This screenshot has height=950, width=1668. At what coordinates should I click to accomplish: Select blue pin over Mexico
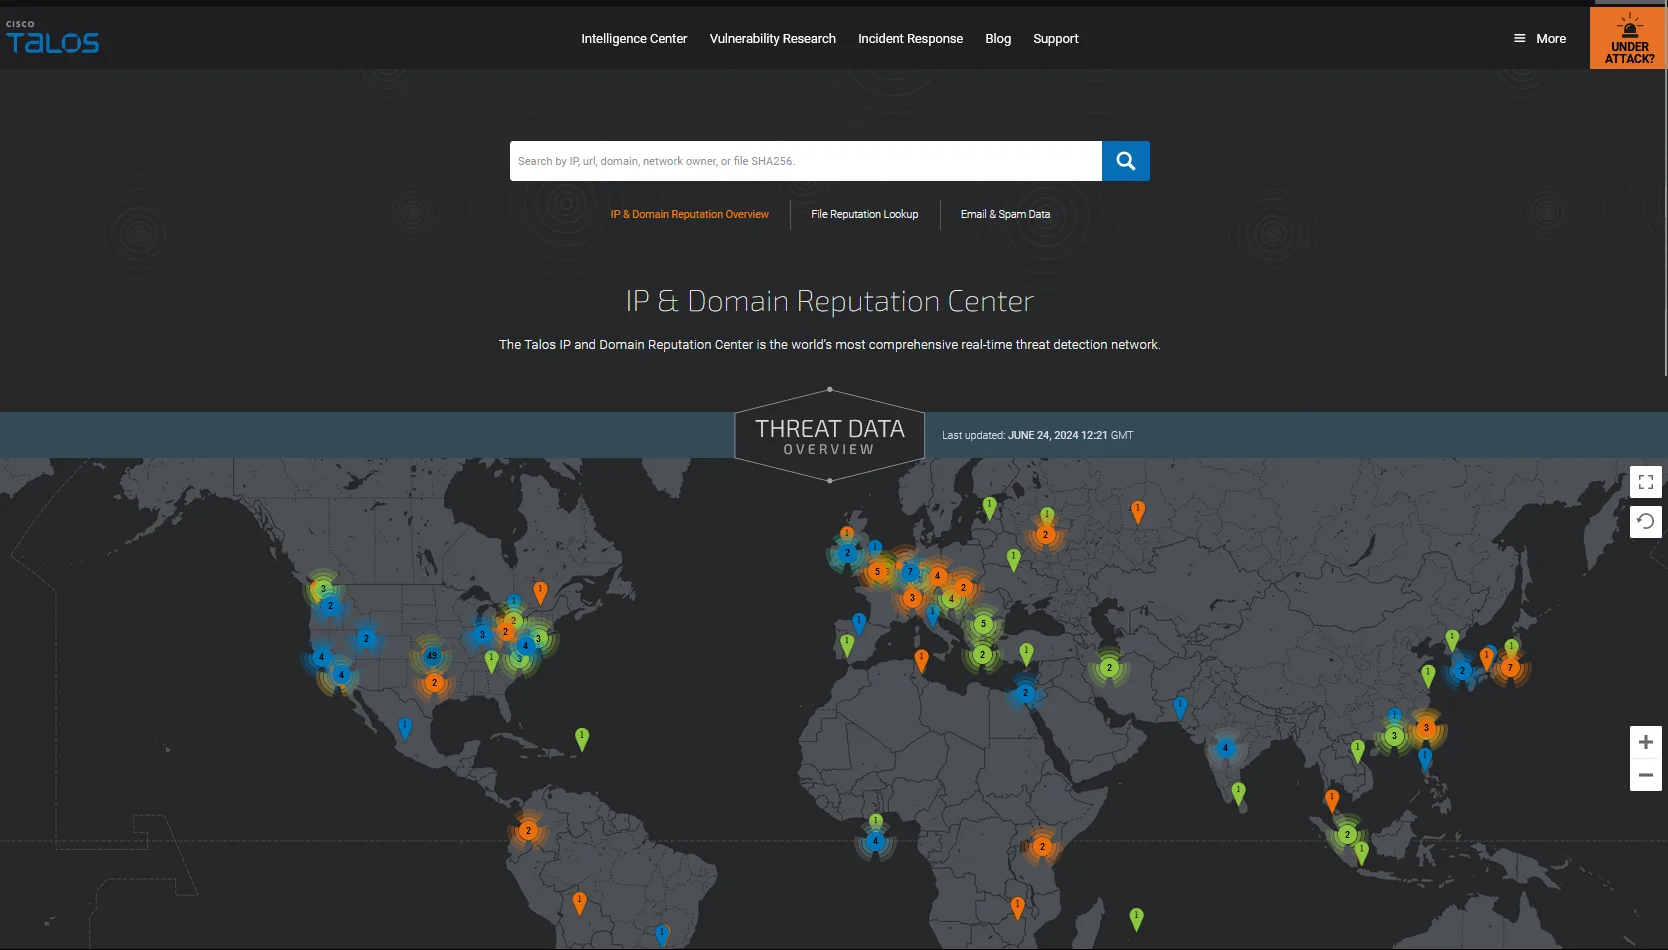tap(405, 728)
